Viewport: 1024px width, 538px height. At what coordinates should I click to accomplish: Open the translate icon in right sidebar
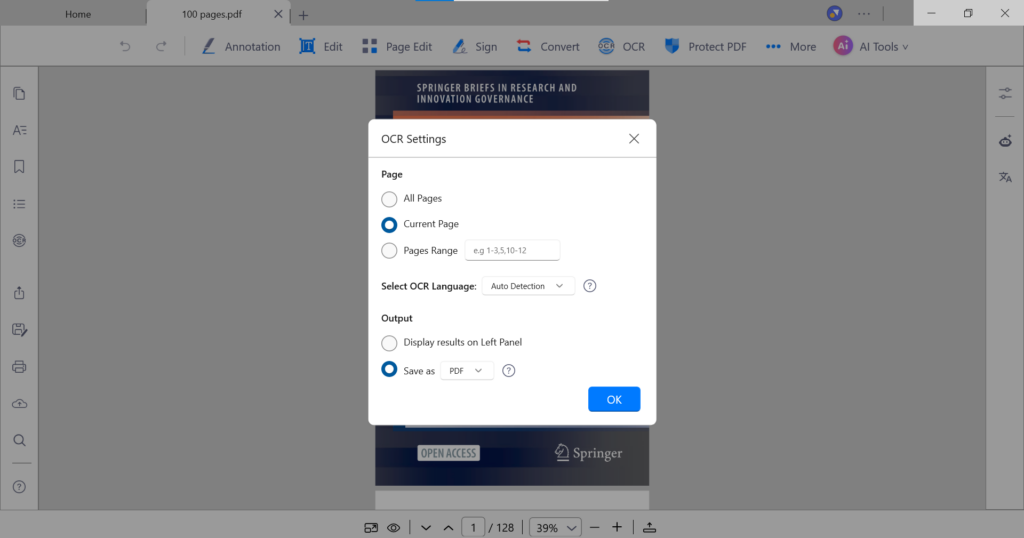click(x=1005, y=177)
